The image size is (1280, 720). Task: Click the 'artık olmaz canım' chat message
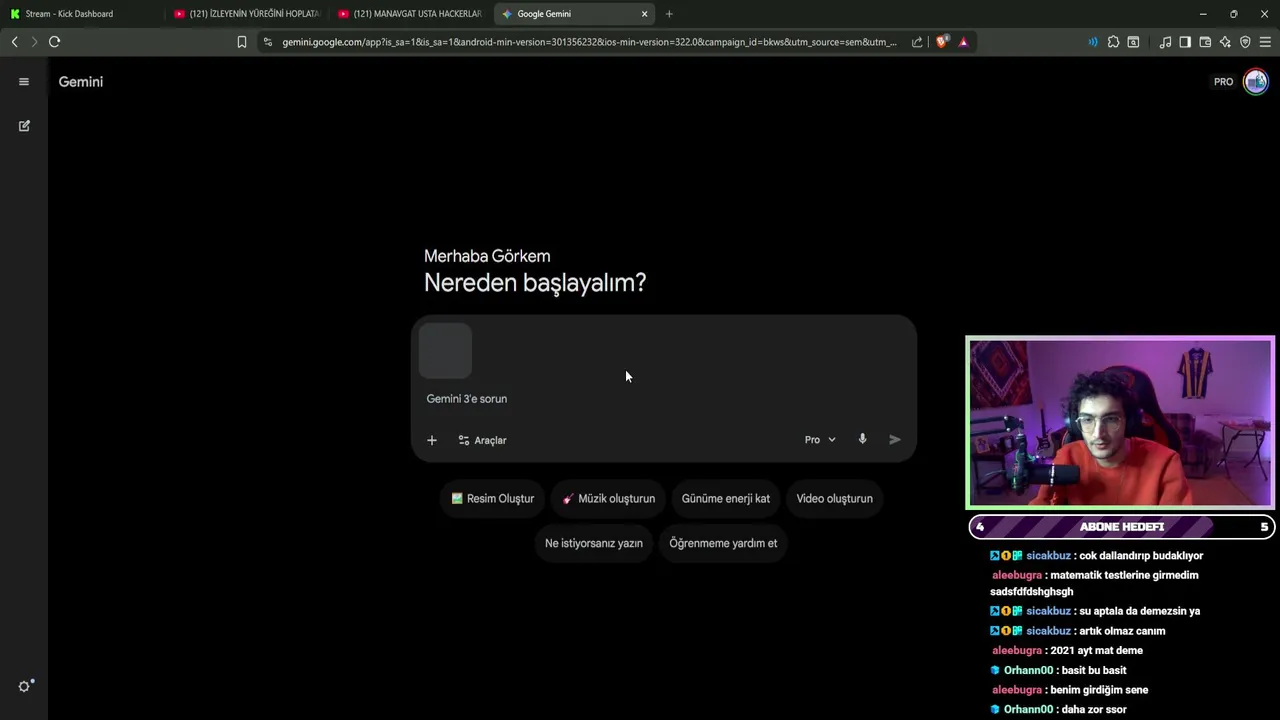point(1122,631)
